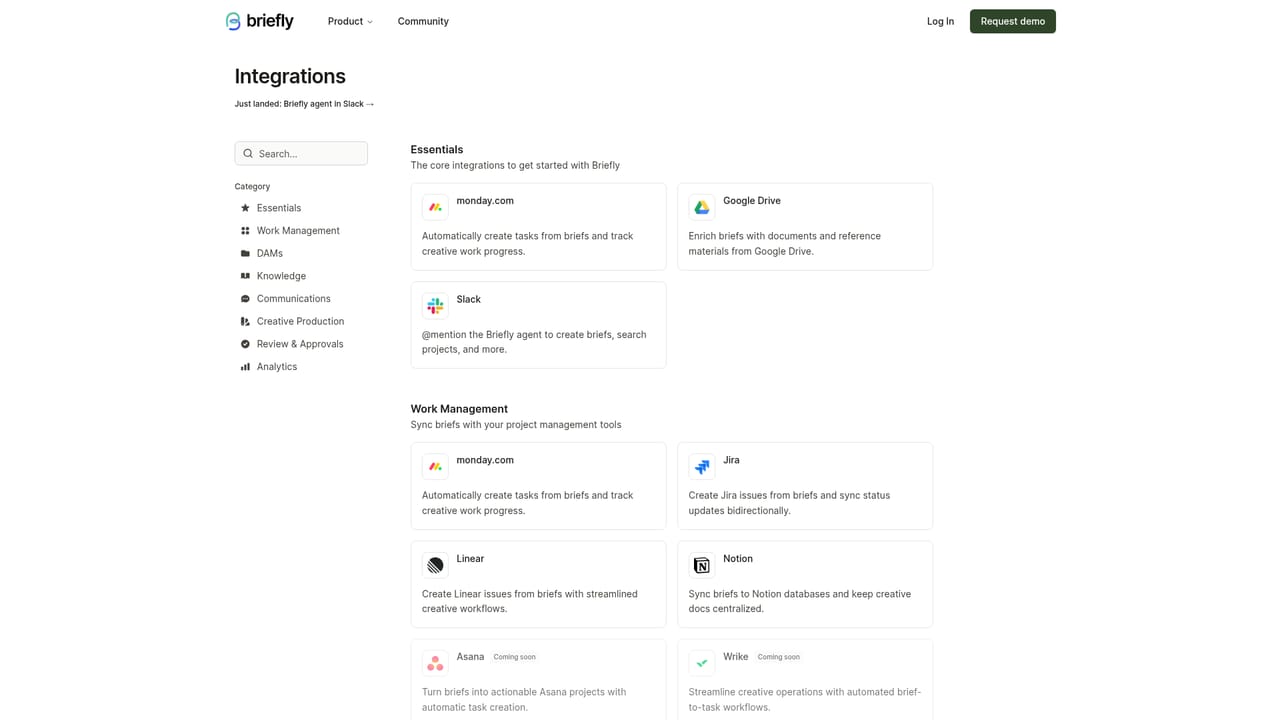The width and height of the screenshot is (1280, 720).
Task: Click the grid icon beside Work Management
Action: (245, 231)
